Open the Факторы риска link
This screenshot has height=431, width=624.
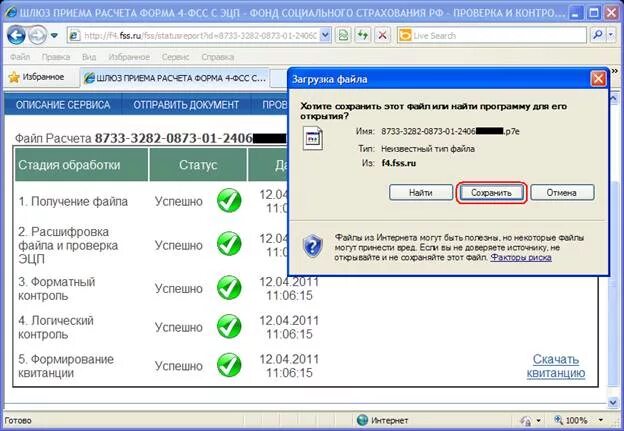point(521,257)
